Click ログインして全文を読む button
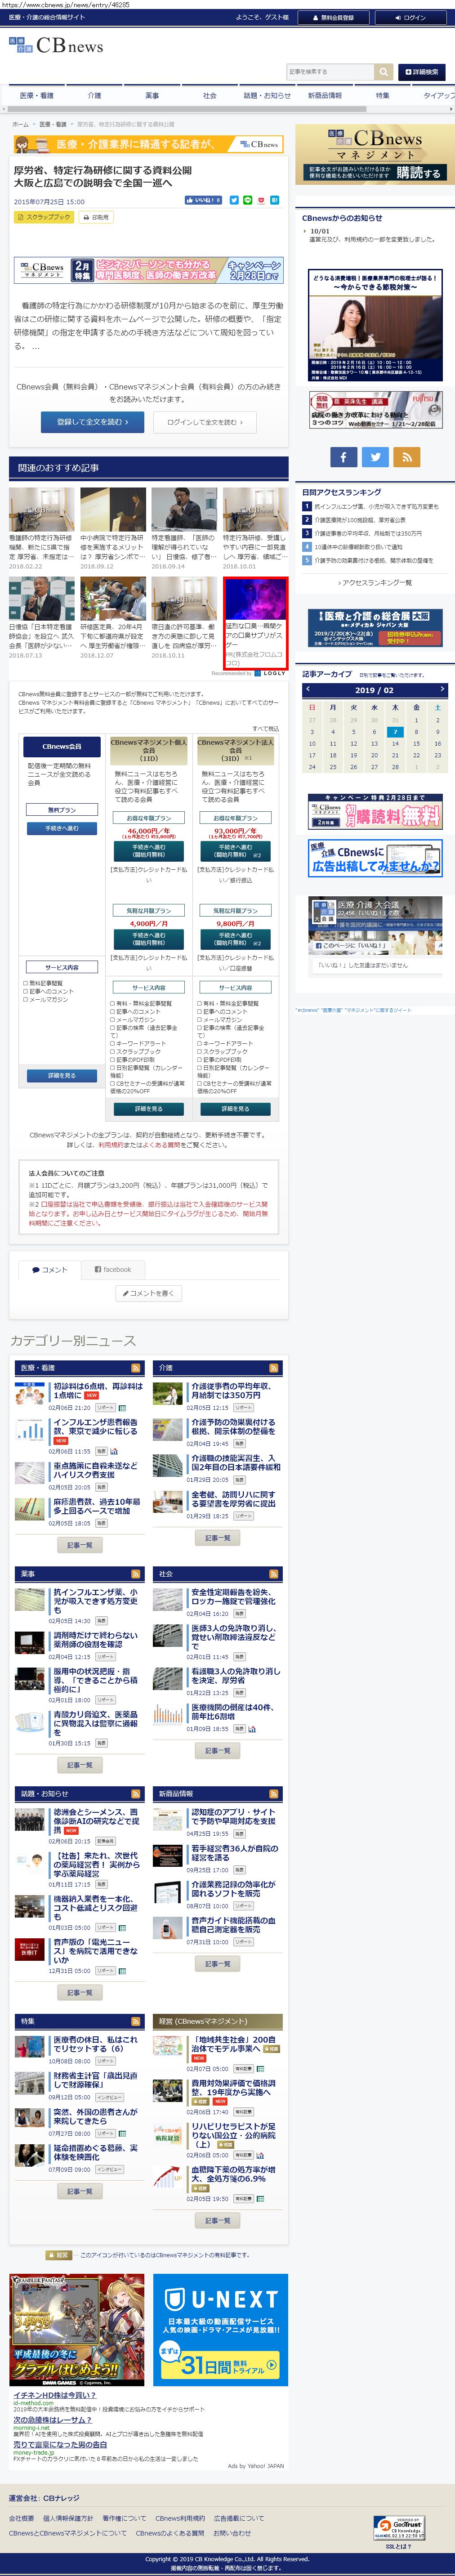455x2576 pixels. (205, 422)
